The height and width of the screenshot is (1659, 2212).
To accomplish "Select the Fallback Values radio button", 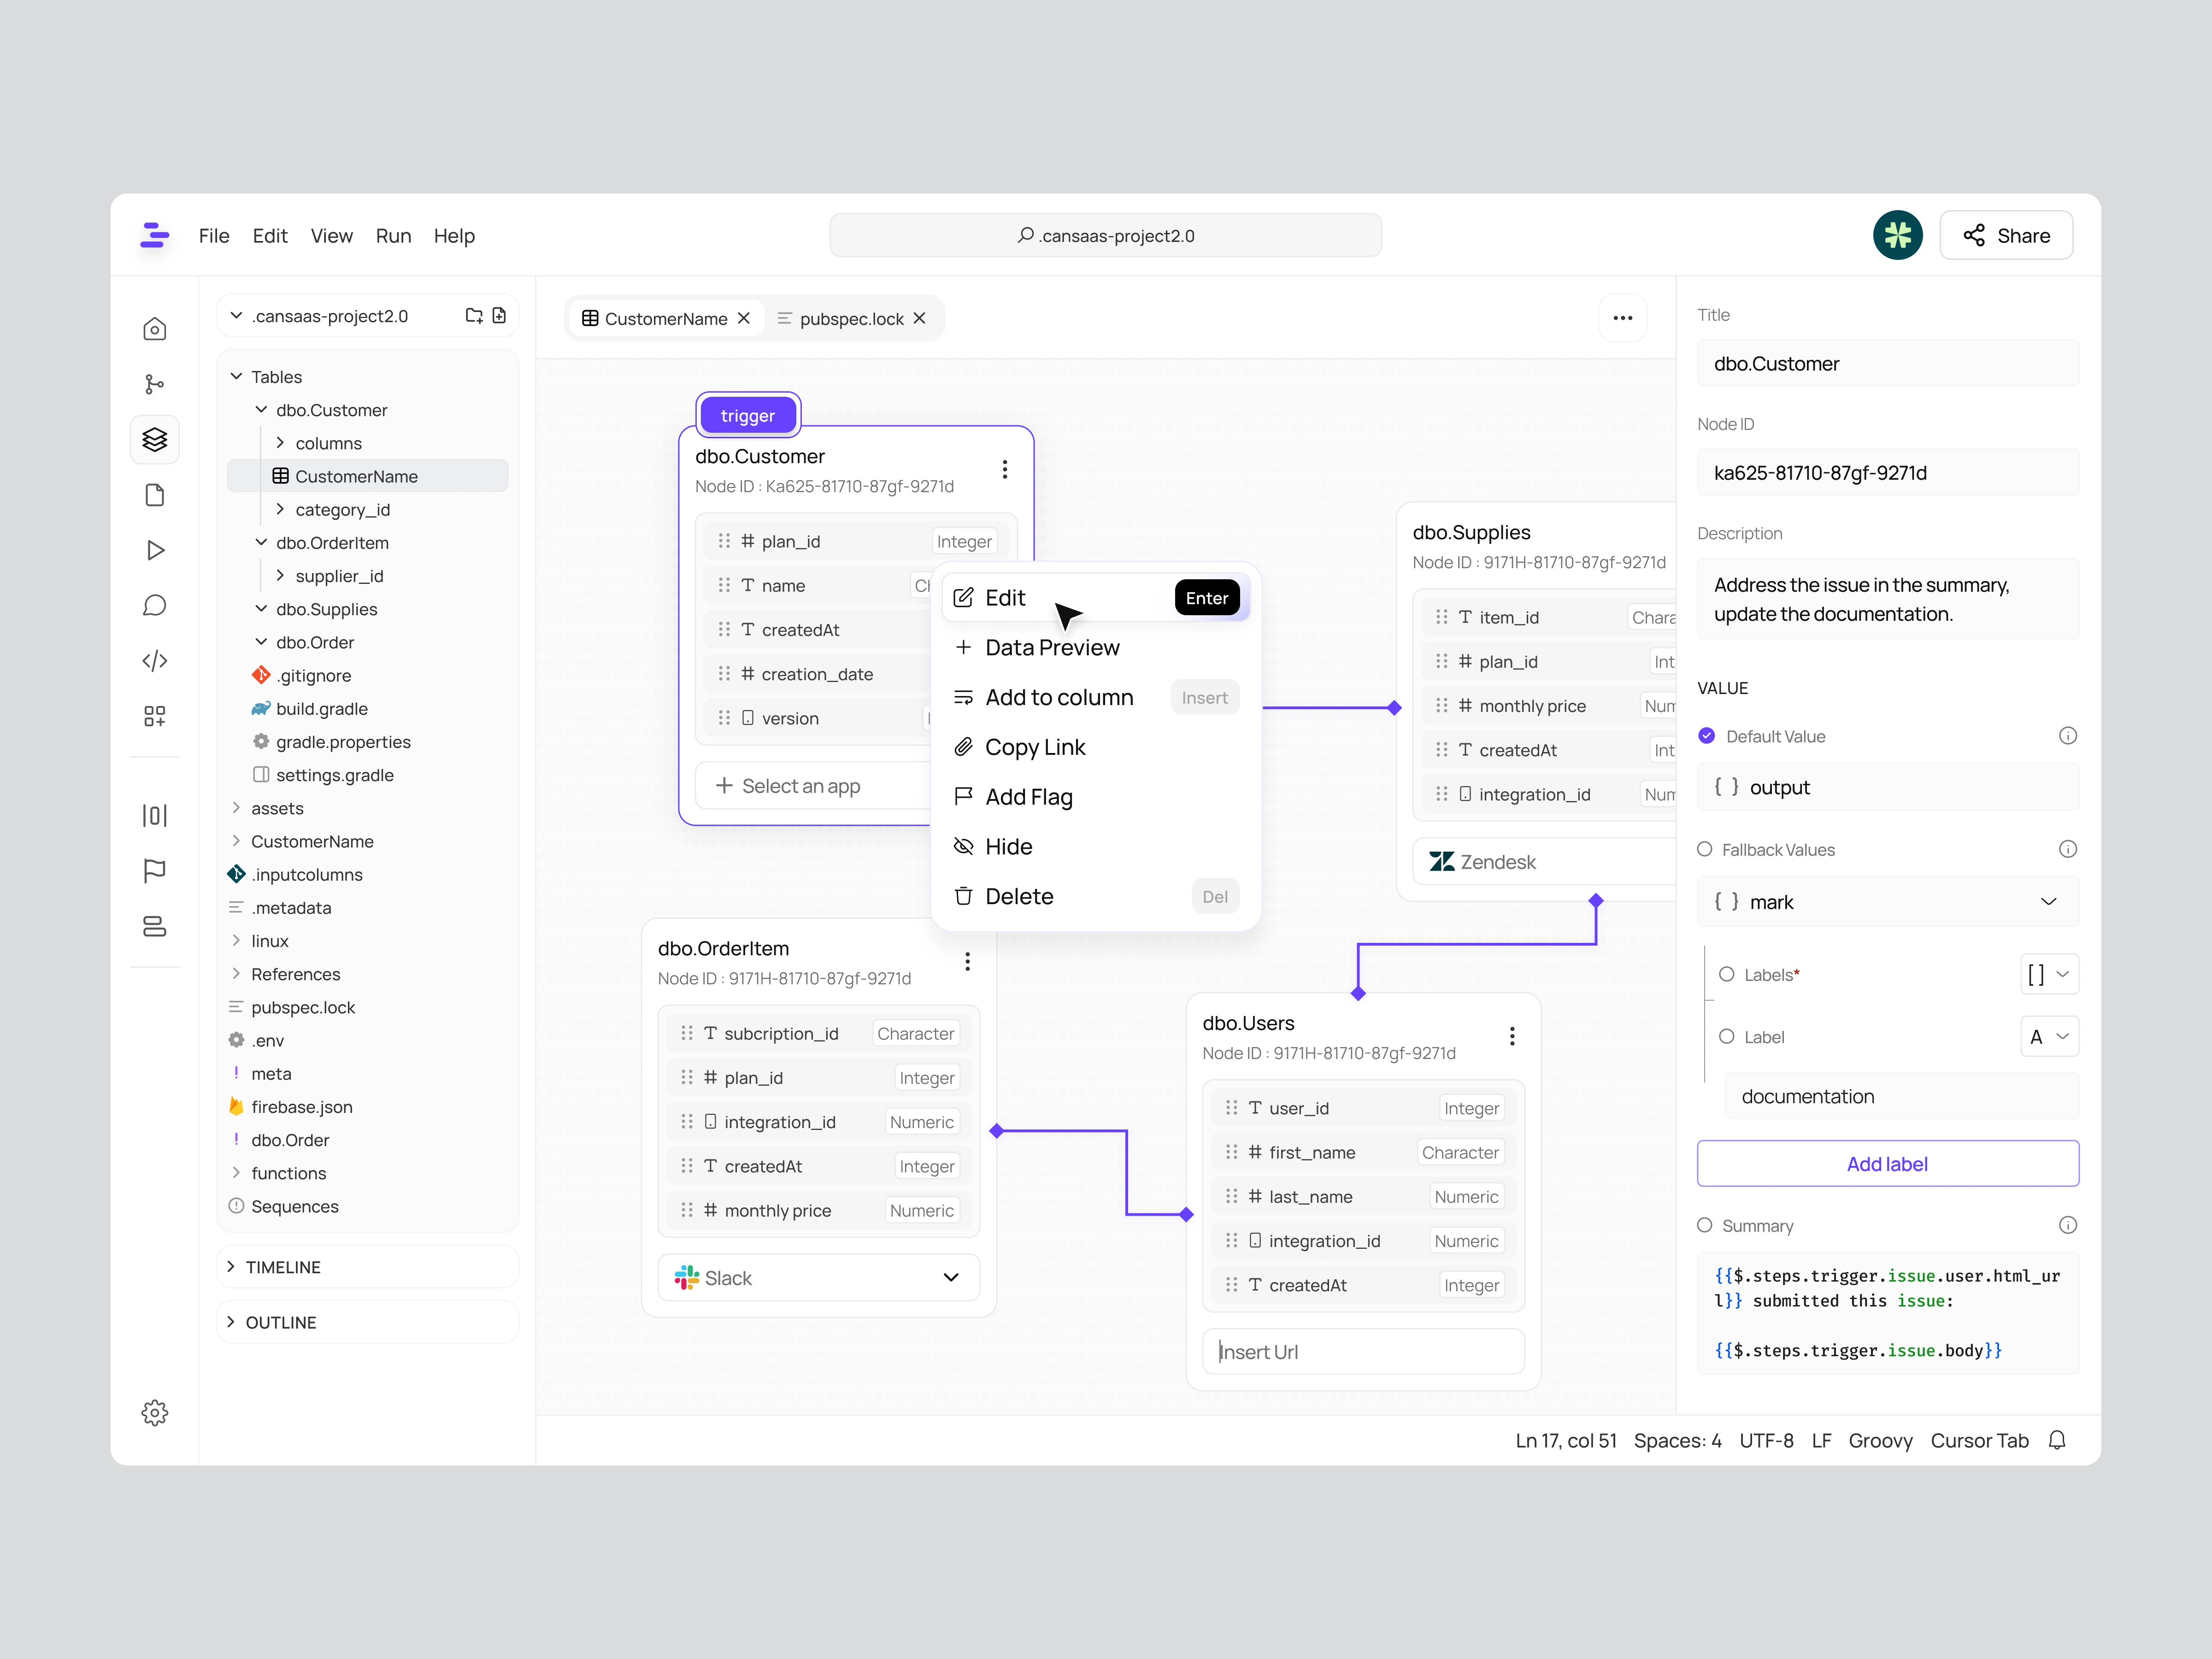I will point(1705,849).
